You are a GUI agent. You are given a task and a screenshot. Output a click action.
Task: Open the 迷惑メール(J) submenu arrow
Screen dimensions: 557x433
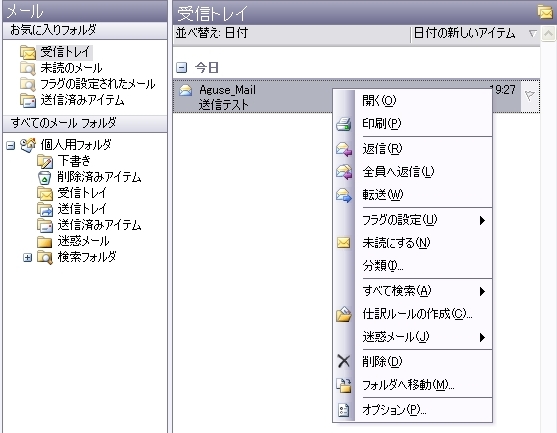[482, 337]
